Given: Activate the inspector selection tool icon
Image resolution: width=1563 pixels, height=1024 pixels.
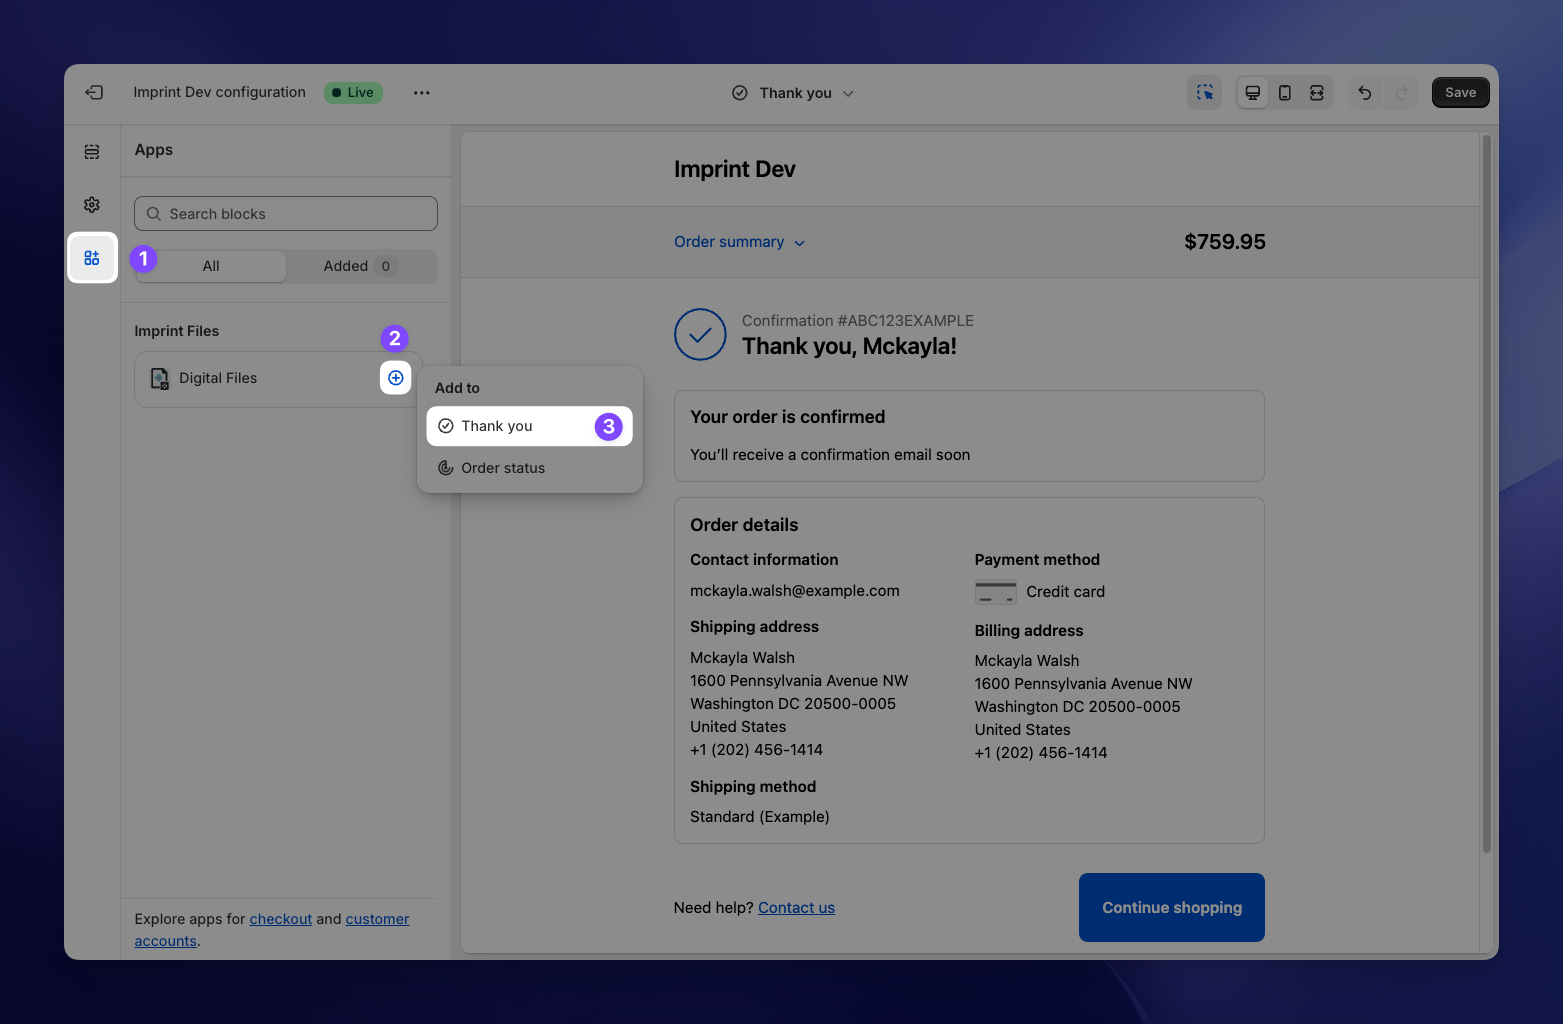Looking at the screenshot, I should [x=1204, y=93].
